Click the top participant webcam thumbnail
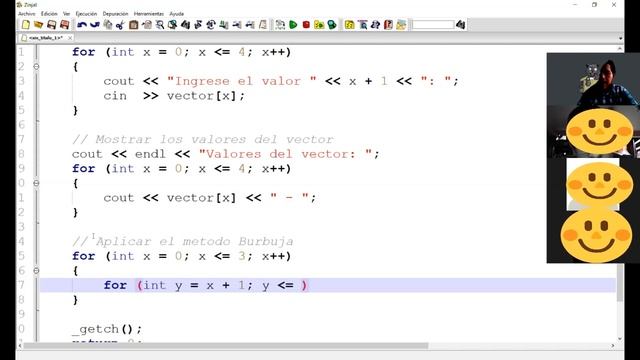Viewport: 640px width, 360px height. click(593, 80)
